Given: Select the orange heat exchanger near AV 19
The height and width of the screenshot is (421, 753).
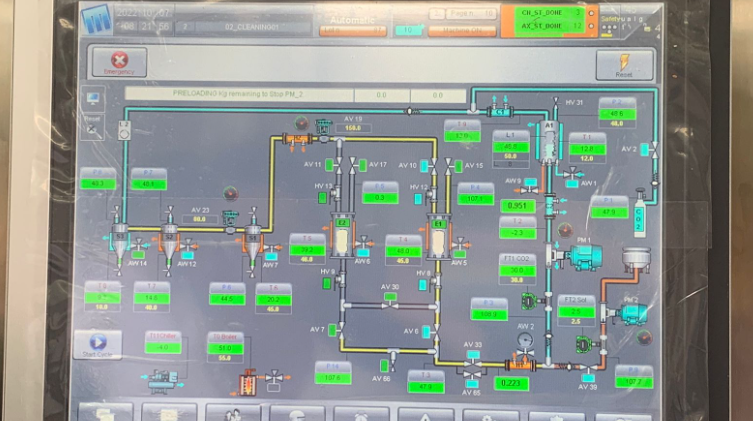Looking at the screenshot, I should pyautogui.click(x=298, y=140).
